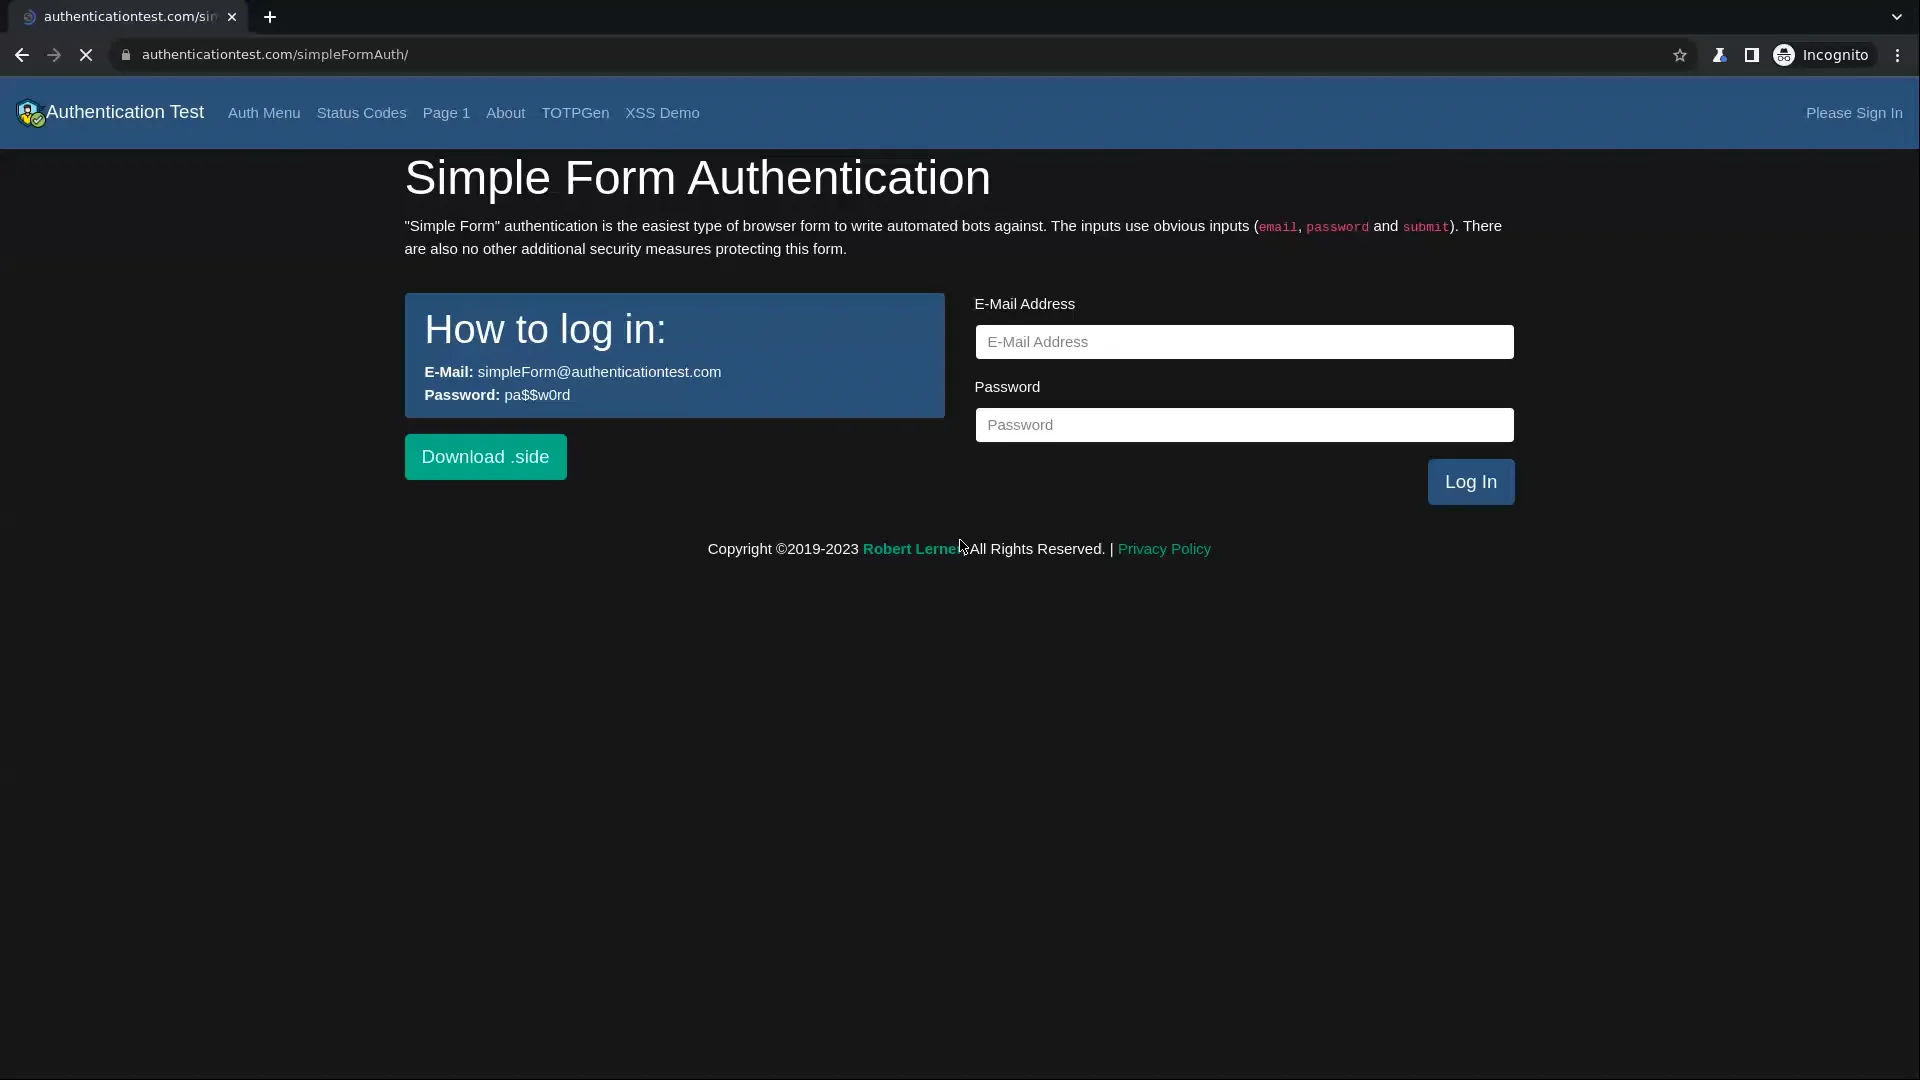Viewport: 1920px width, 1080px height.
Task: Click the red 'email' code text
Action: [1277, 227]
